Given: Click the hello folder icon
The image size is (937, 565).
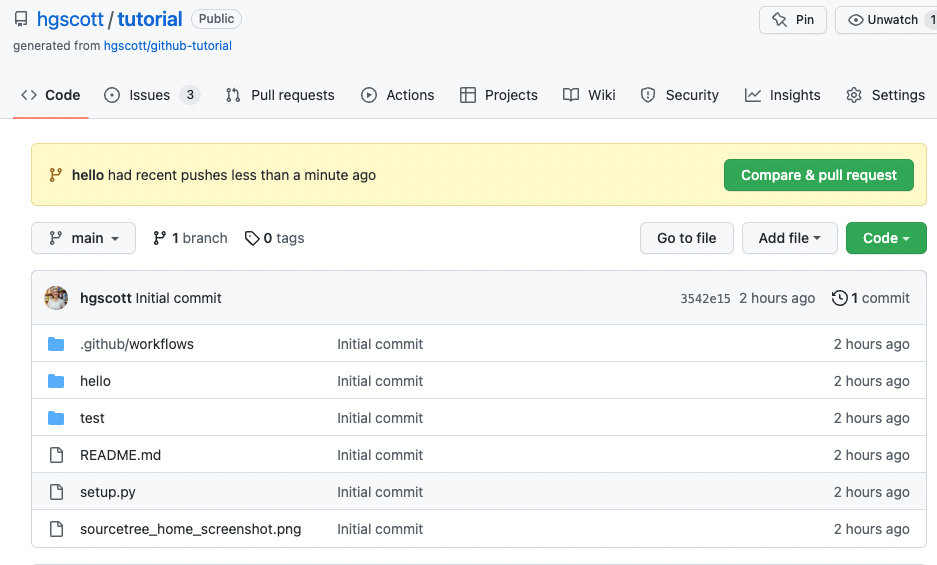Looking at the screenshot, I should (56, 381).
